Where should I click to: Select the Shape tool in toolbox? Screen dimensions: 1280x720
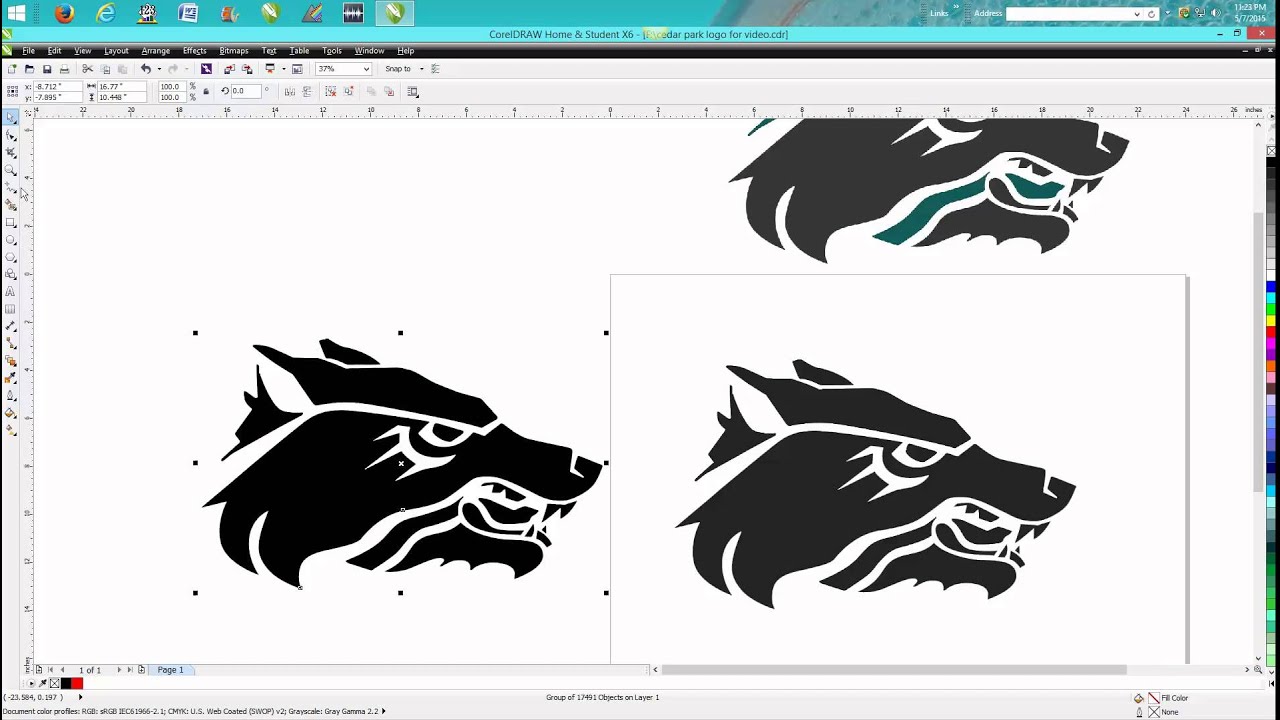pos(11,136)
